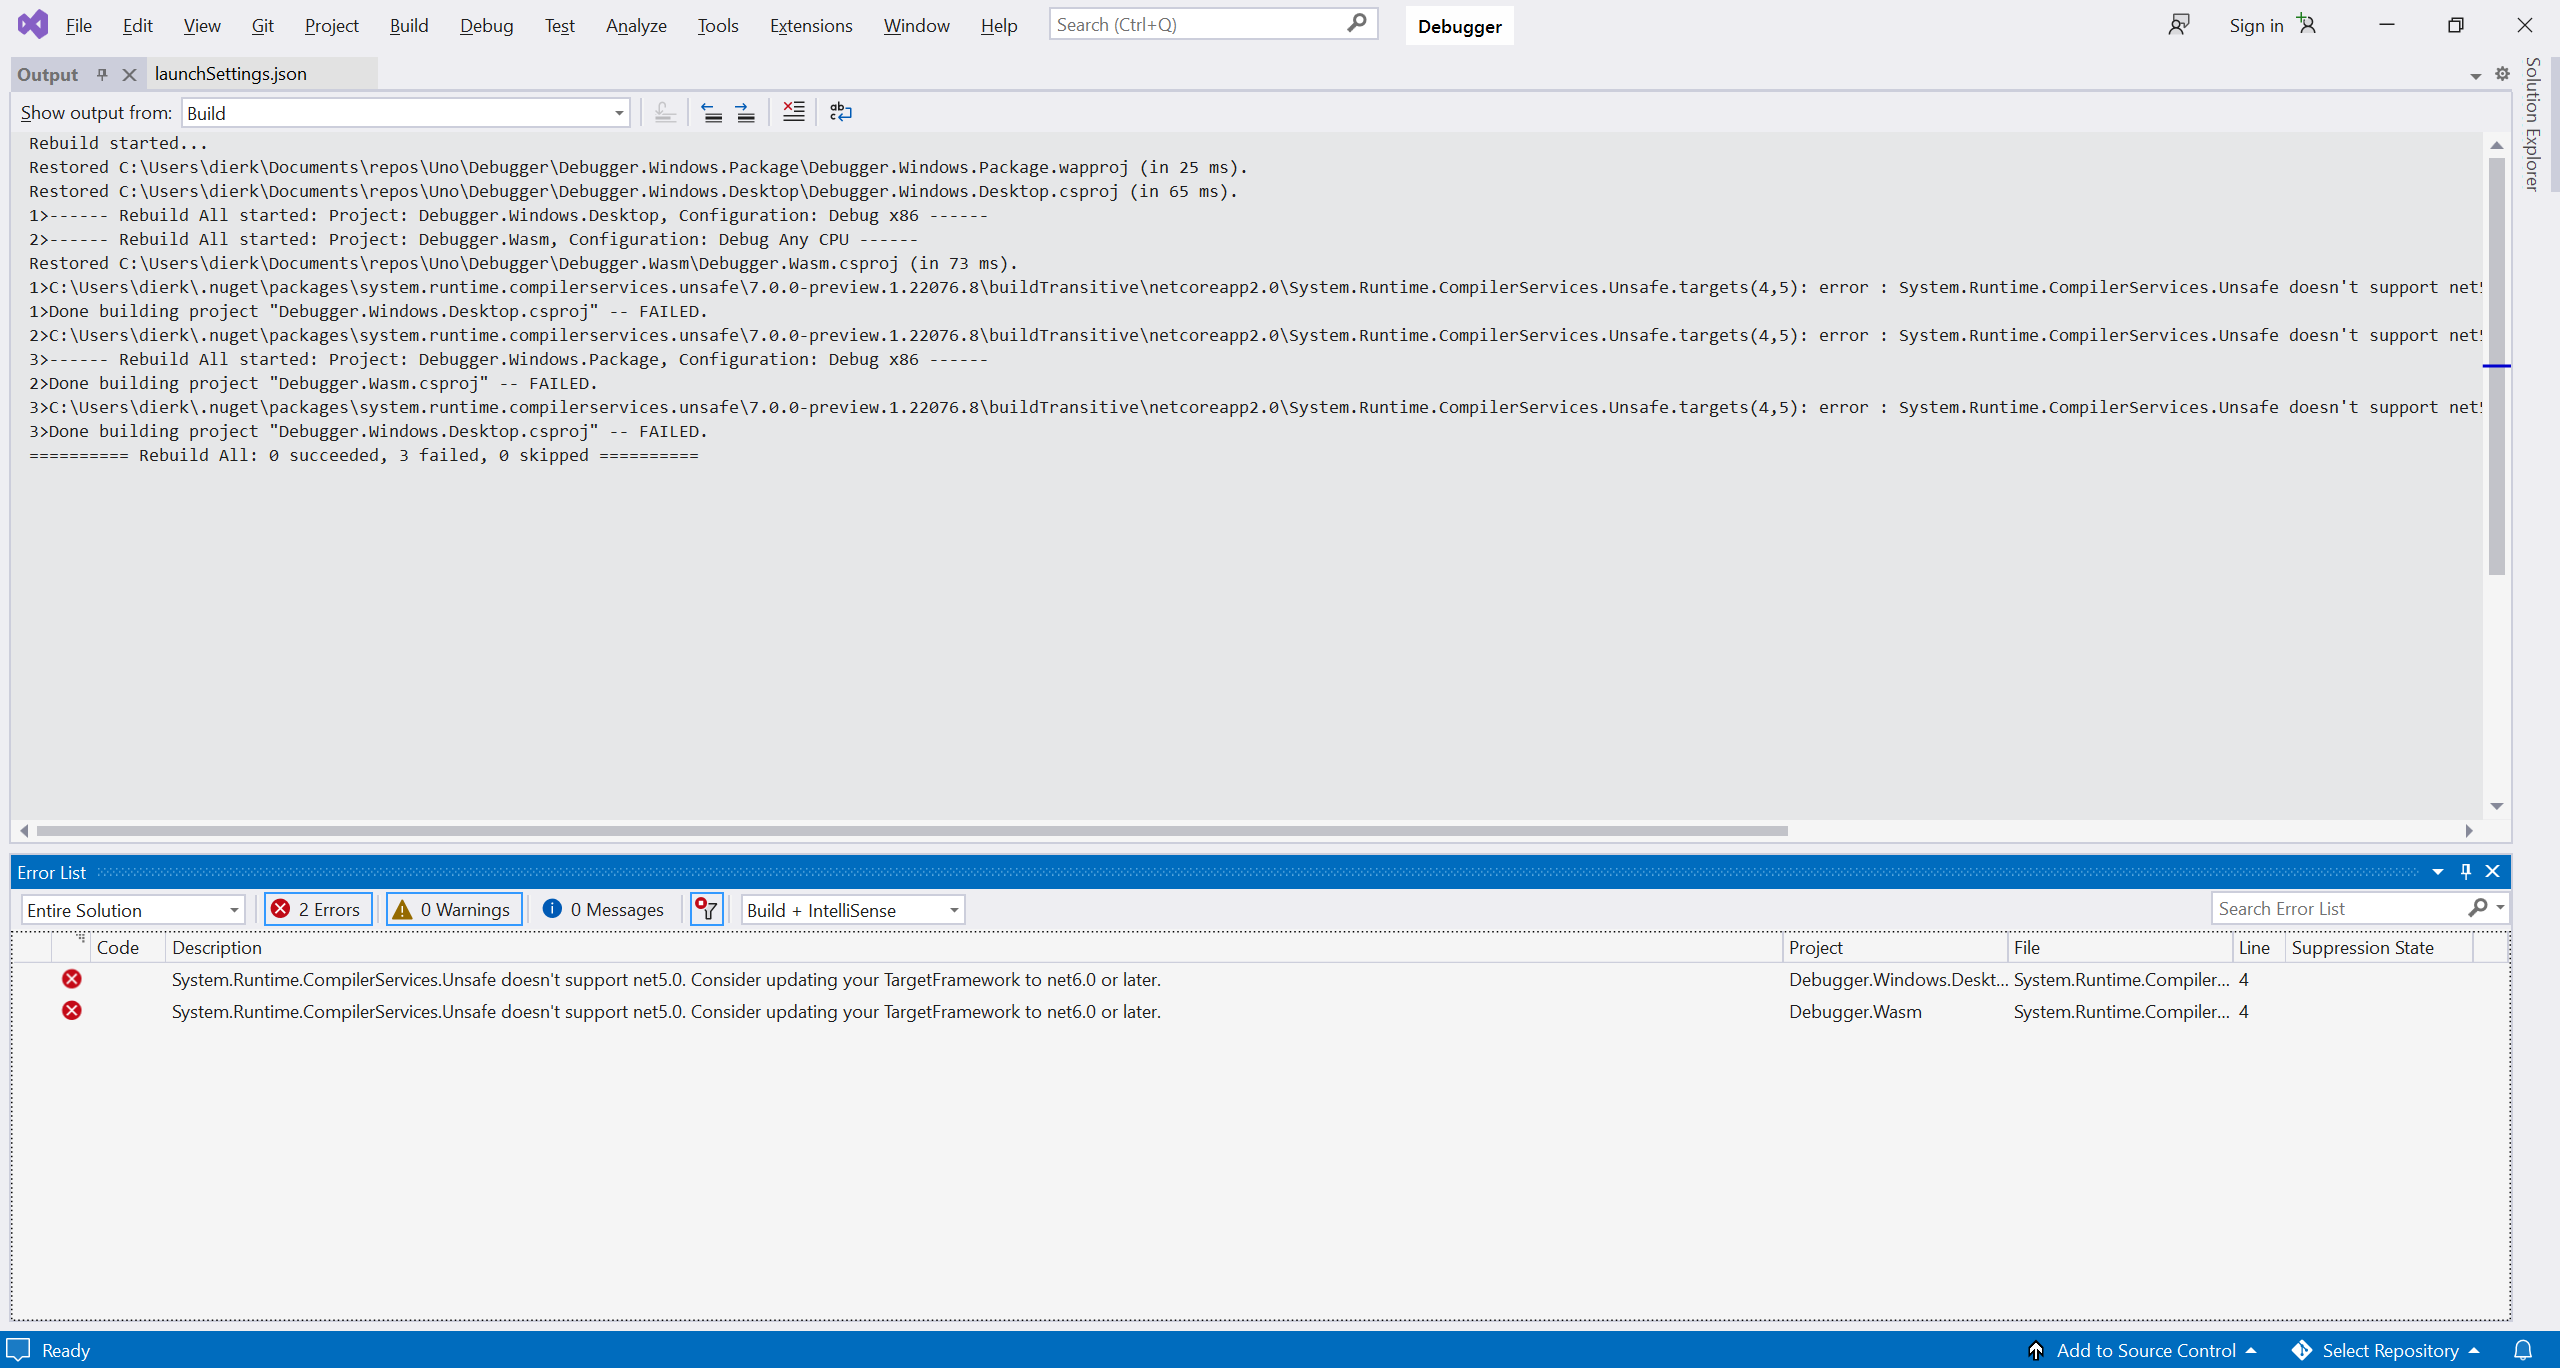Toggle the 2 Errors filter

(x=318, y=909)
